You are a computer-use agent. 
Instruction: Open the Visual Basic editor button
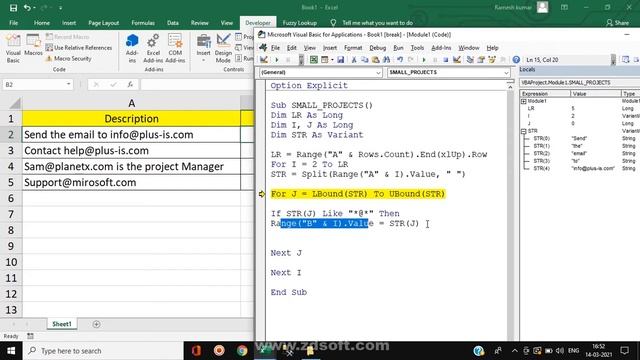tap(13, 48)
